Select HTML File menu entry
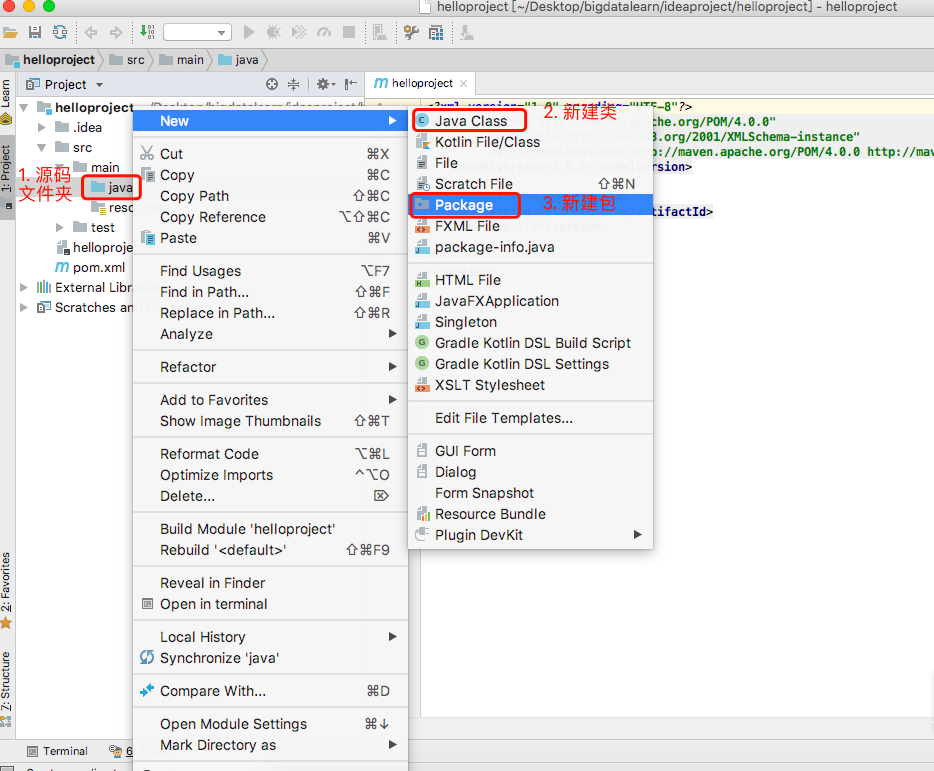Screen dimensions: 934x771 [x=530, y=280]
